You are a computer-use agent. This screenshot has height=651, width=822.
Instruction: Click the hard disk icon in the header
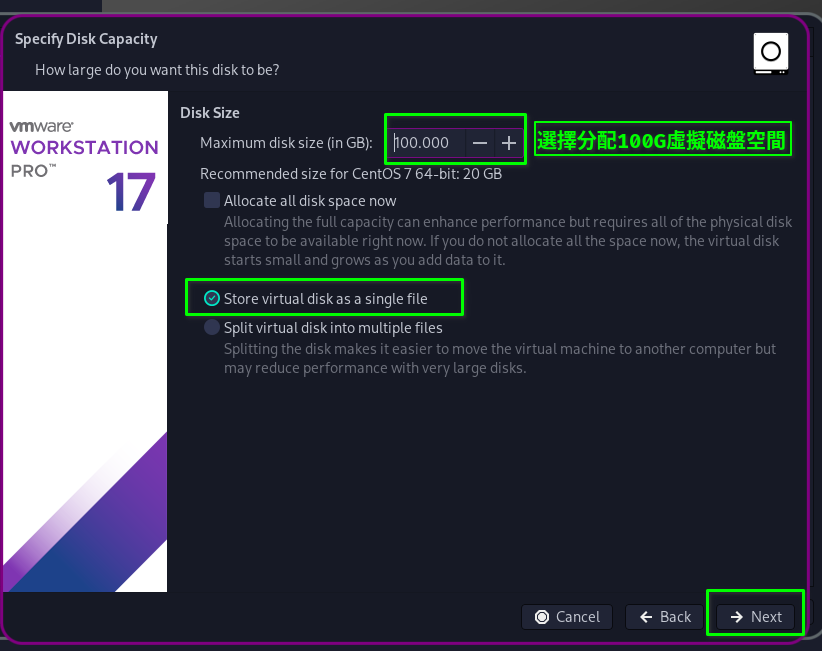(771, 53)
